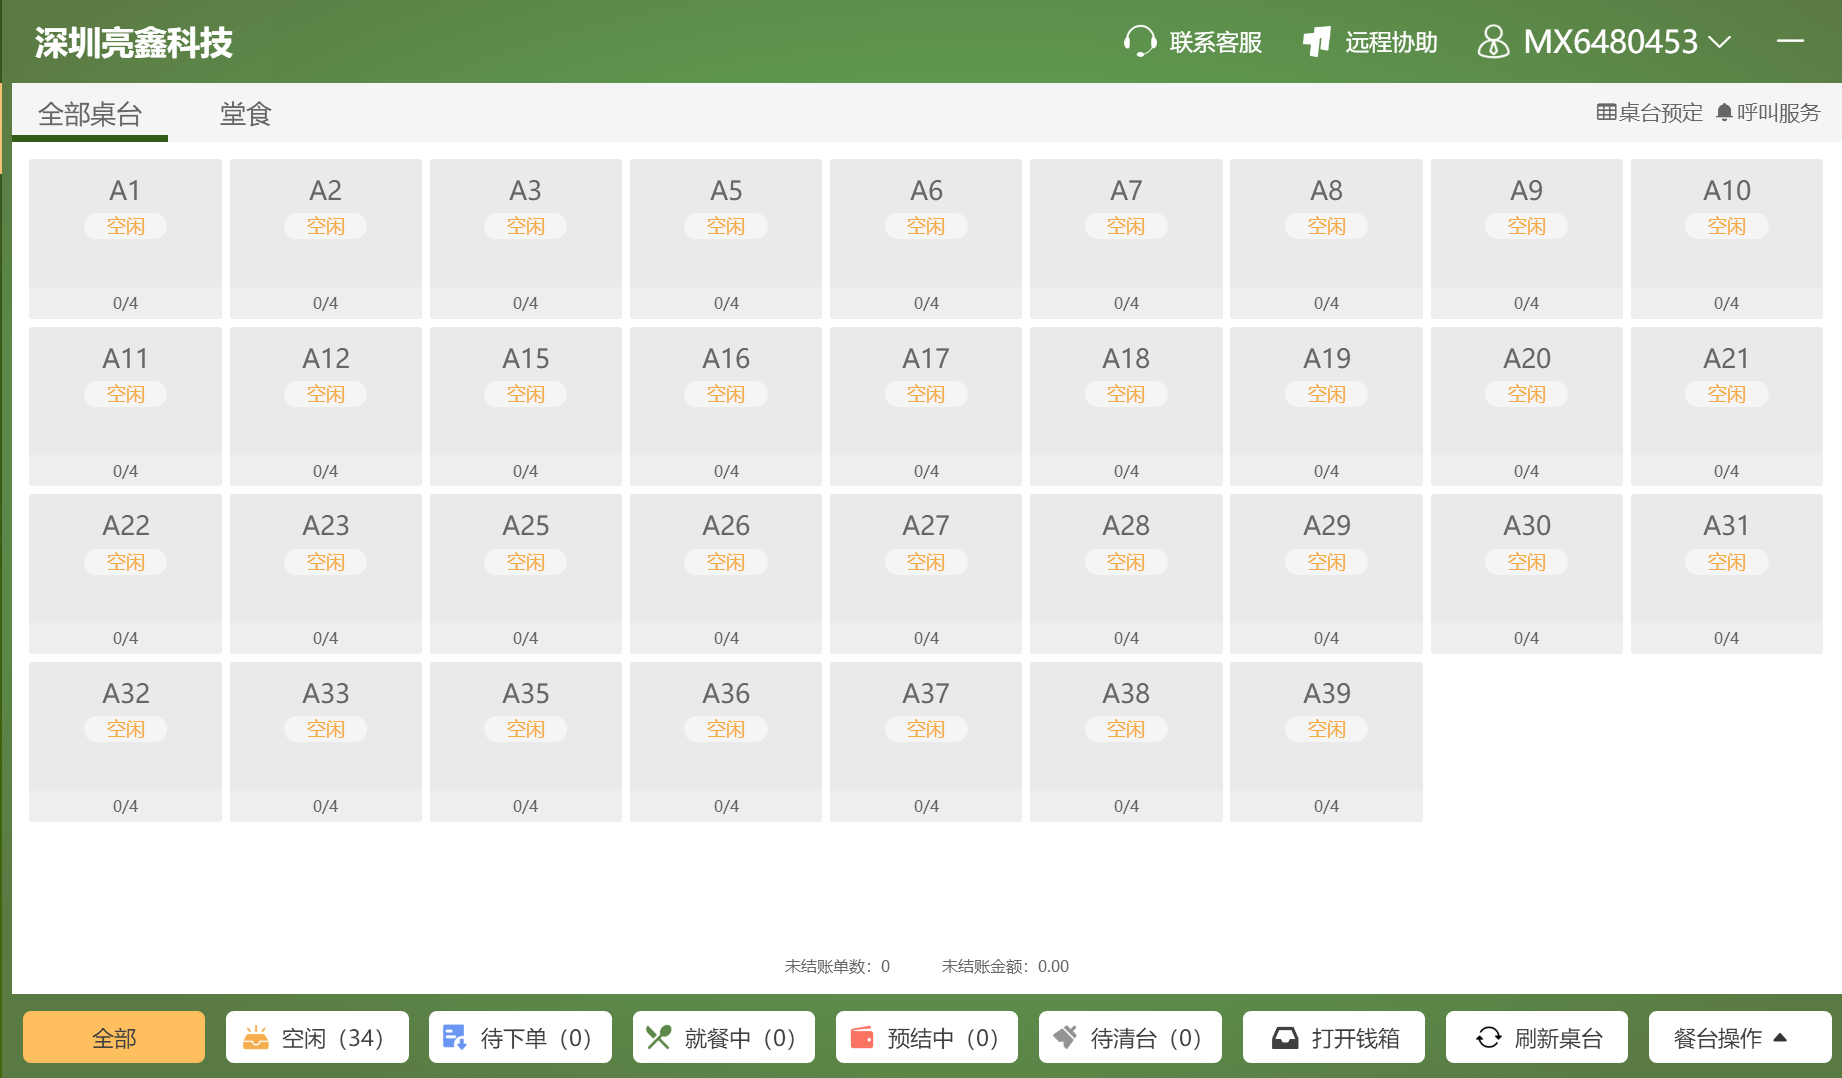Choose table A28 card
Screen dimensions: 1842x1078
pos(1126,574)
